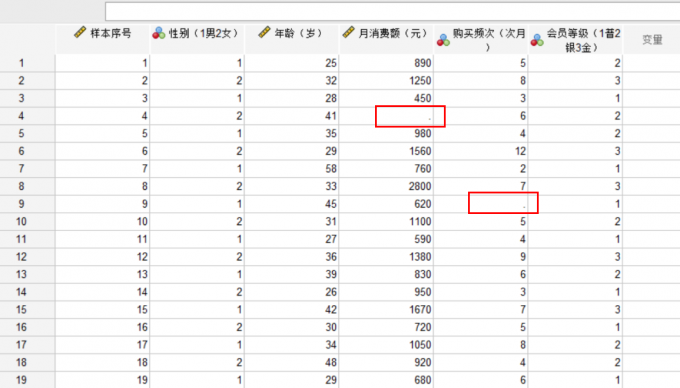Select row header number 13

coord(28,274)
